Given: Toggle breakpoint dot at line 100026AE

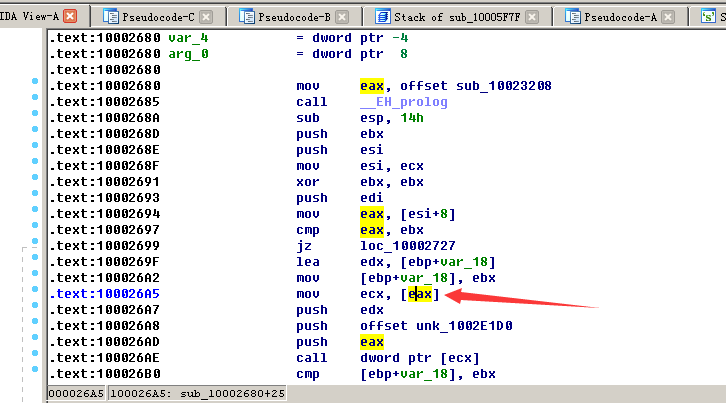Looking at the screenshot, I should pos(35,358).
